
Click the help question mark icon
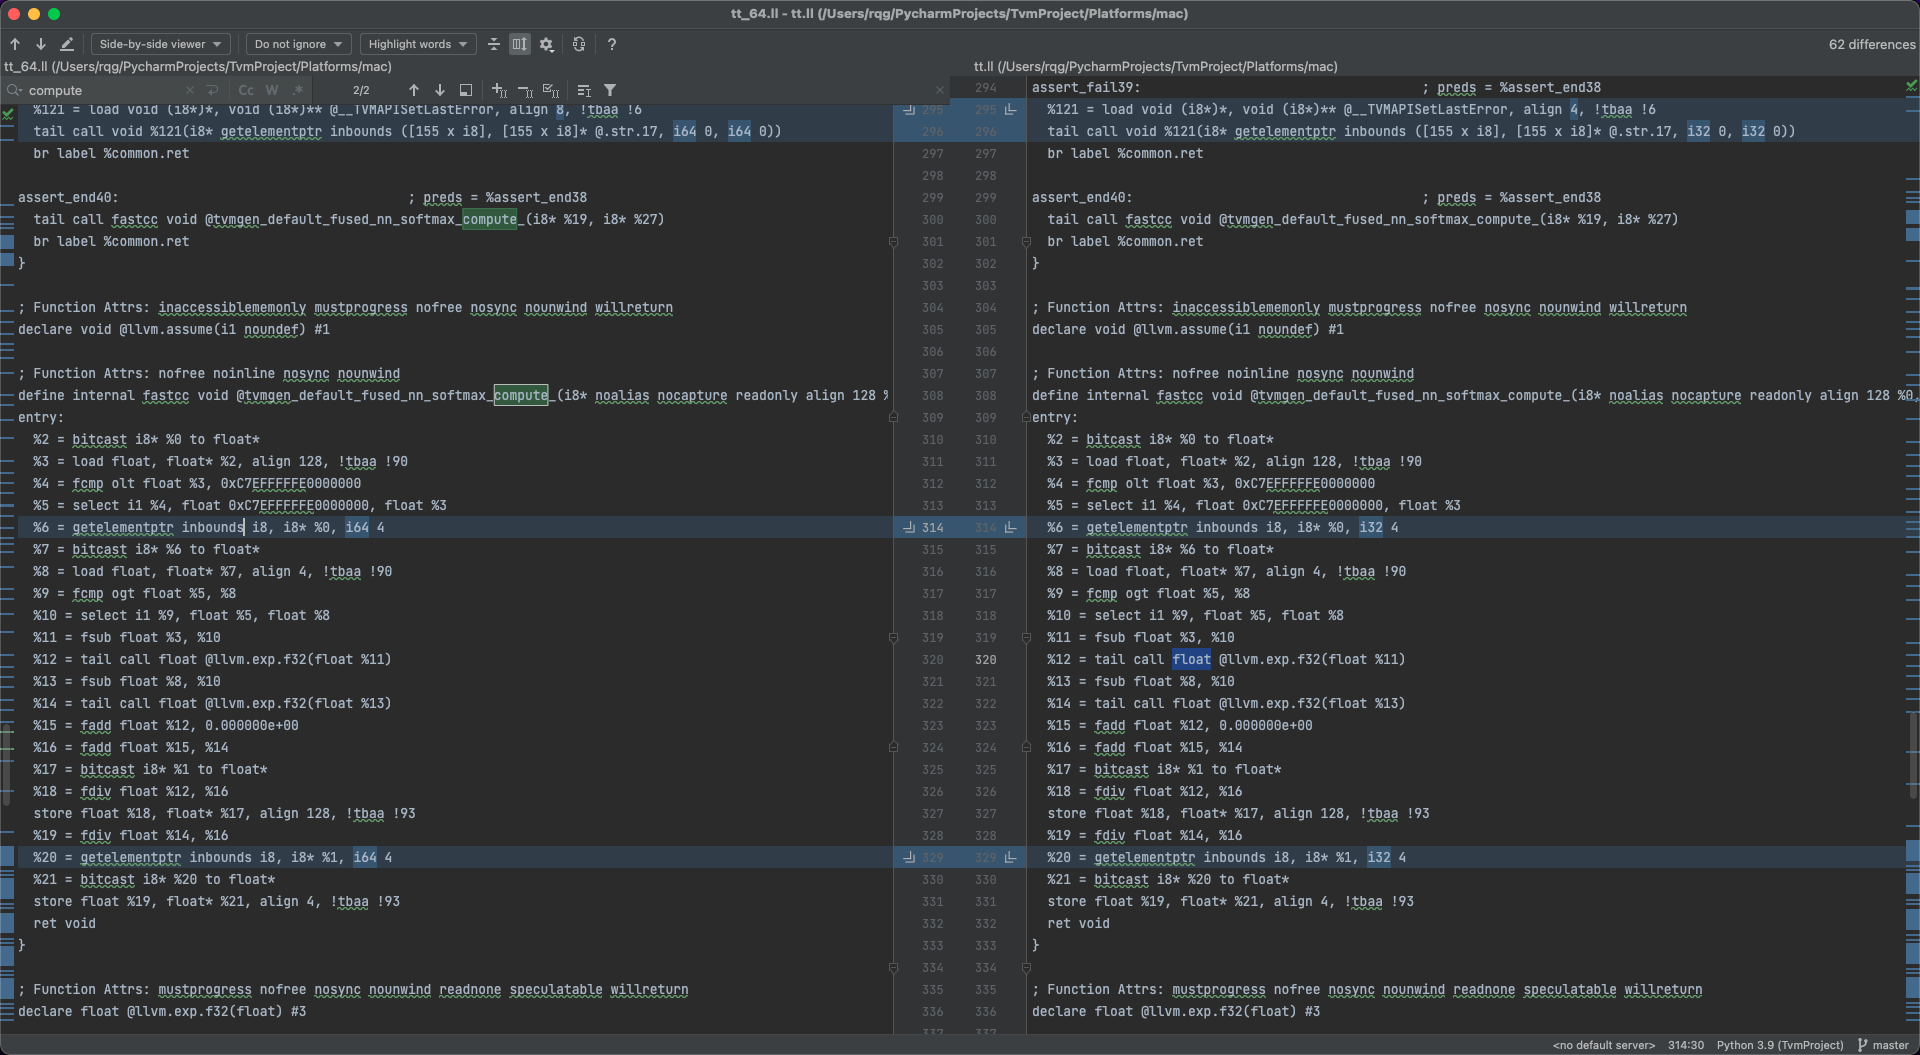click(611, 44)
